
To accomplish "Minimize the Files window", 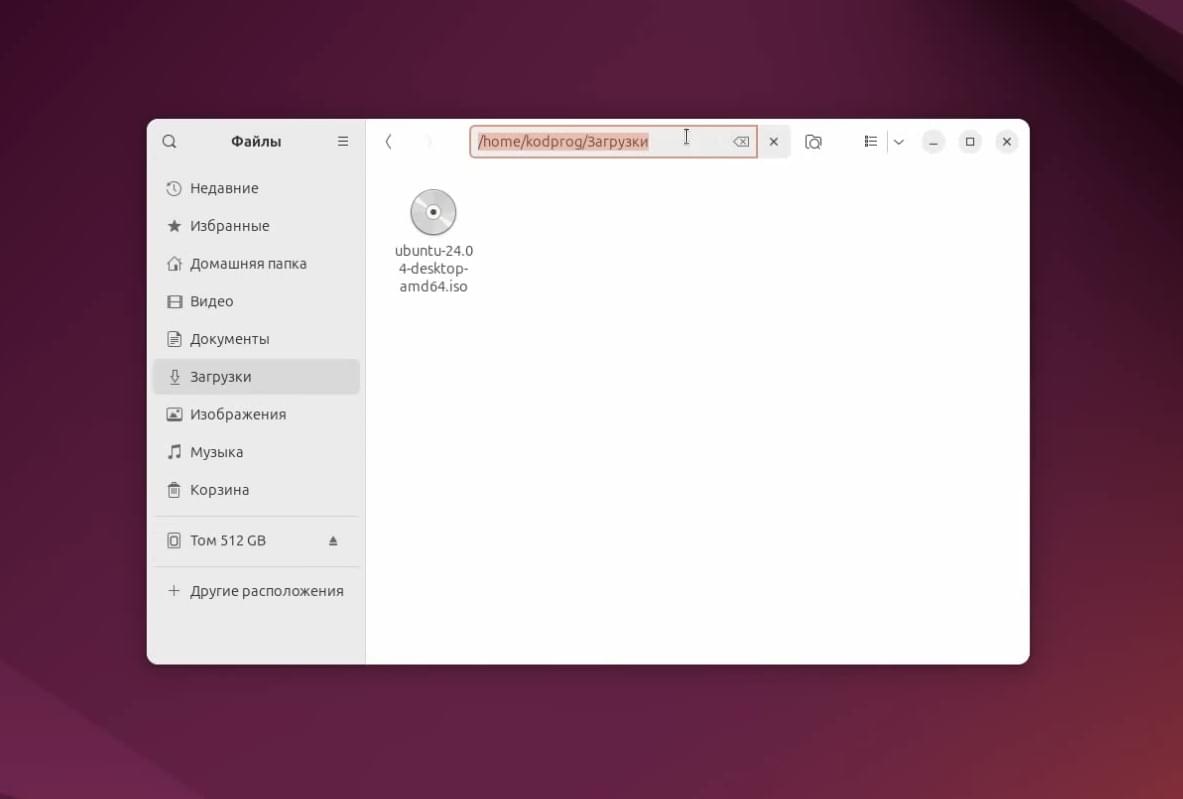I will click(x=933, y=142).
